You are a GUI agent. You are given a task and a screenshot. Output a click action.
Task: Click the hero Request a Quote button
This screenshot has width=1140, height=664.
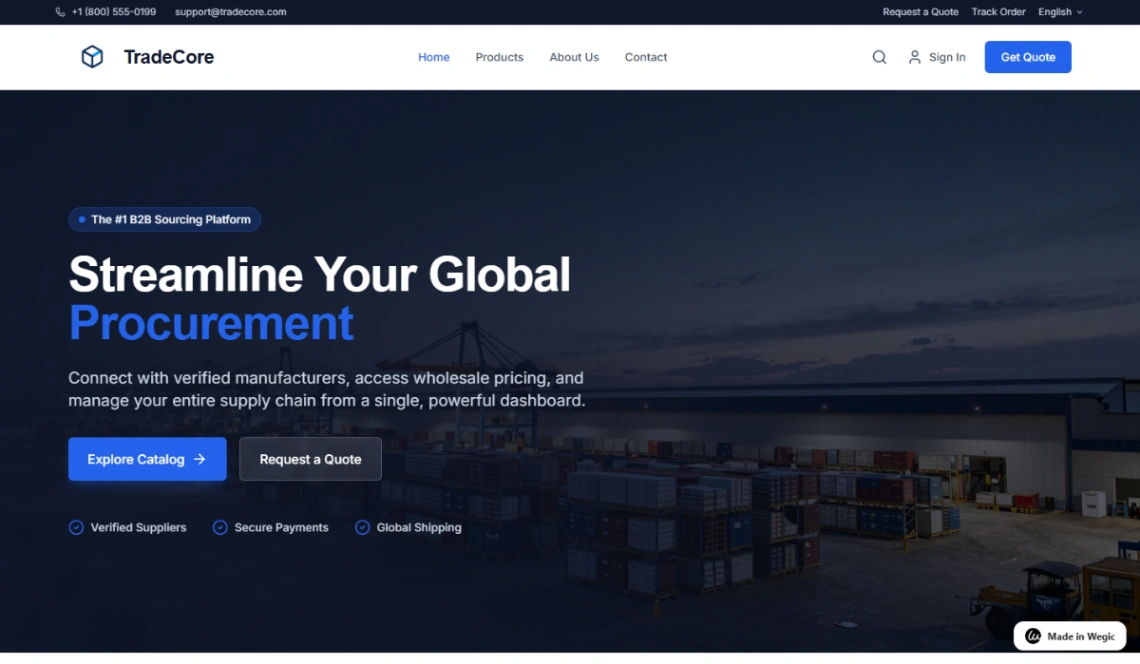coord(310,459)
